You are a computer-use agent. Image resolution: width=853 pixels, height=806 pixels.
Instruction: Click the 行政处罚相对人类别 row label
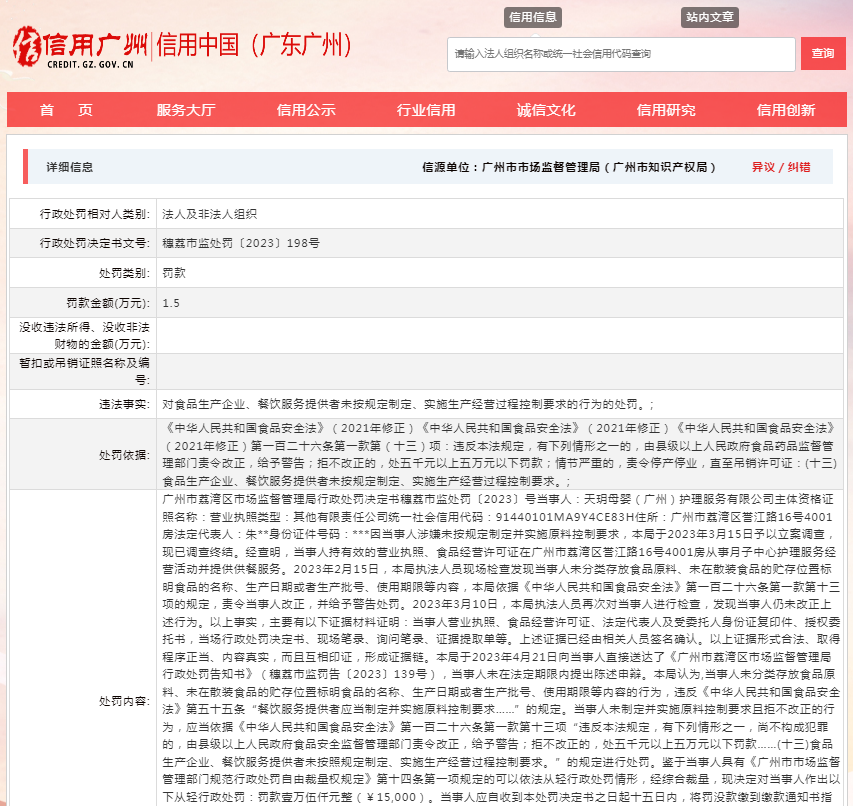pos(95,214)
